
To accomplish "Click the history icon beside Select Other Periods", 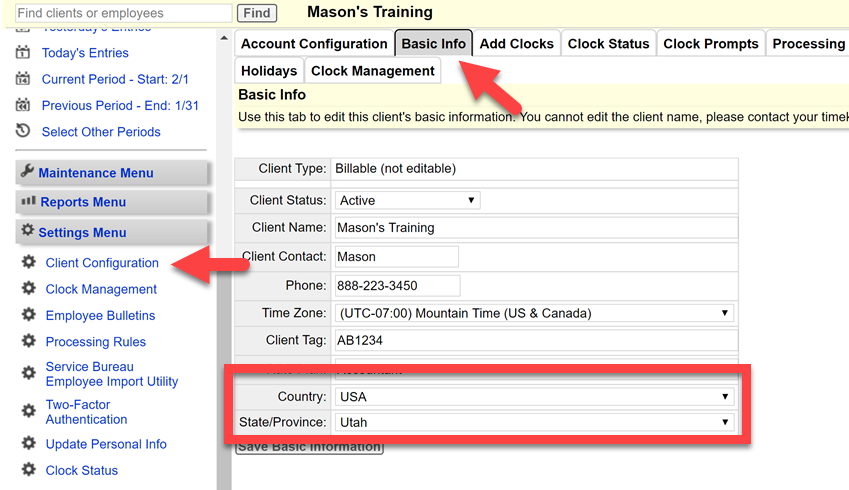I will (x=22, y=131).
